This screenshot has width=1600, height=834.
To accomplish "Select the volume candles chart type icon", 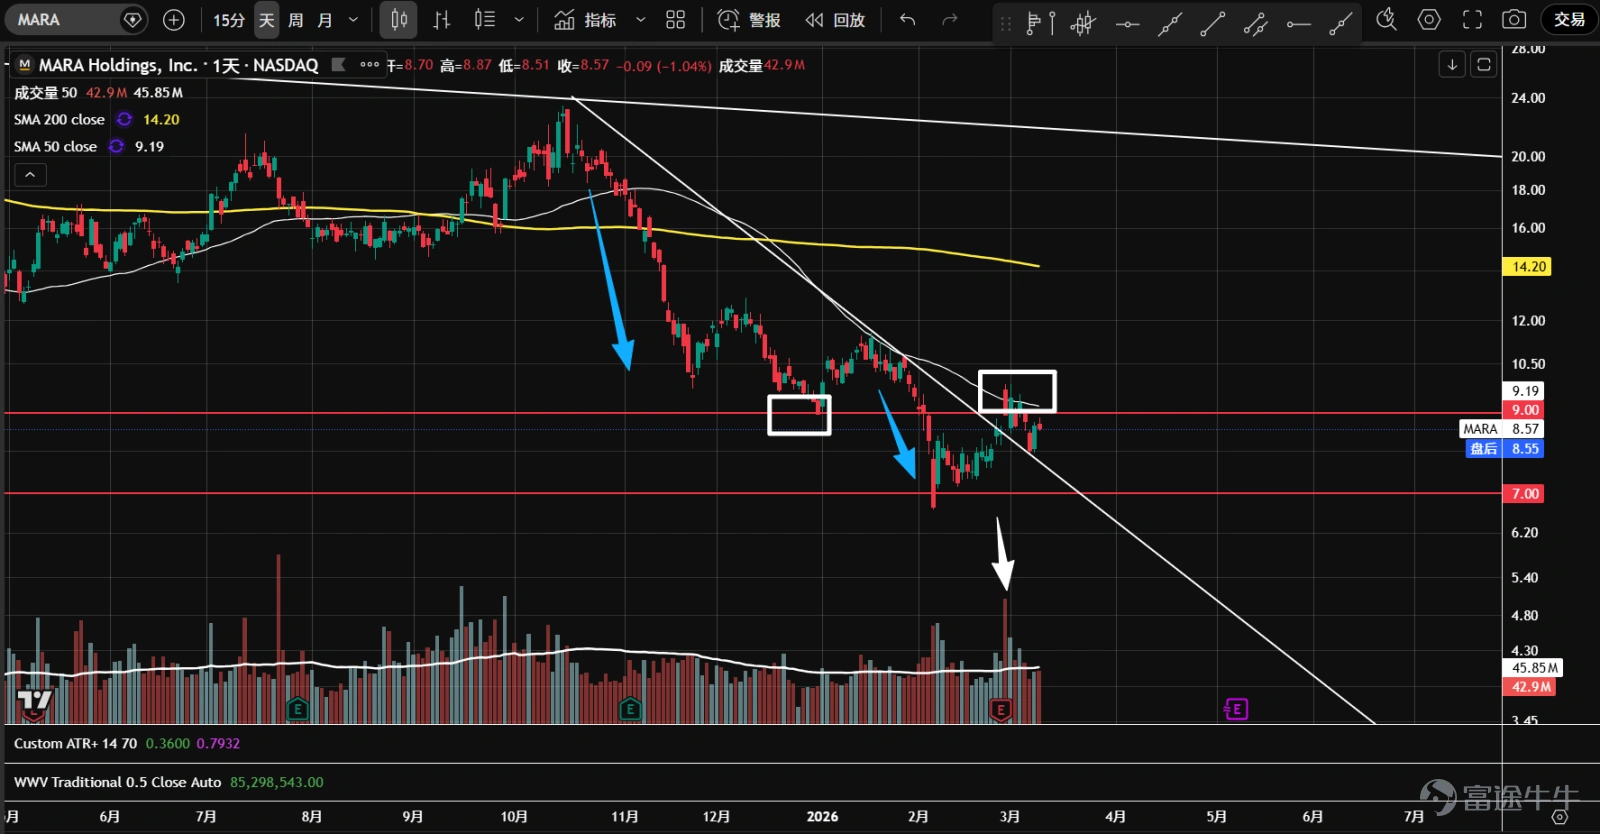I will pos(485,20).
